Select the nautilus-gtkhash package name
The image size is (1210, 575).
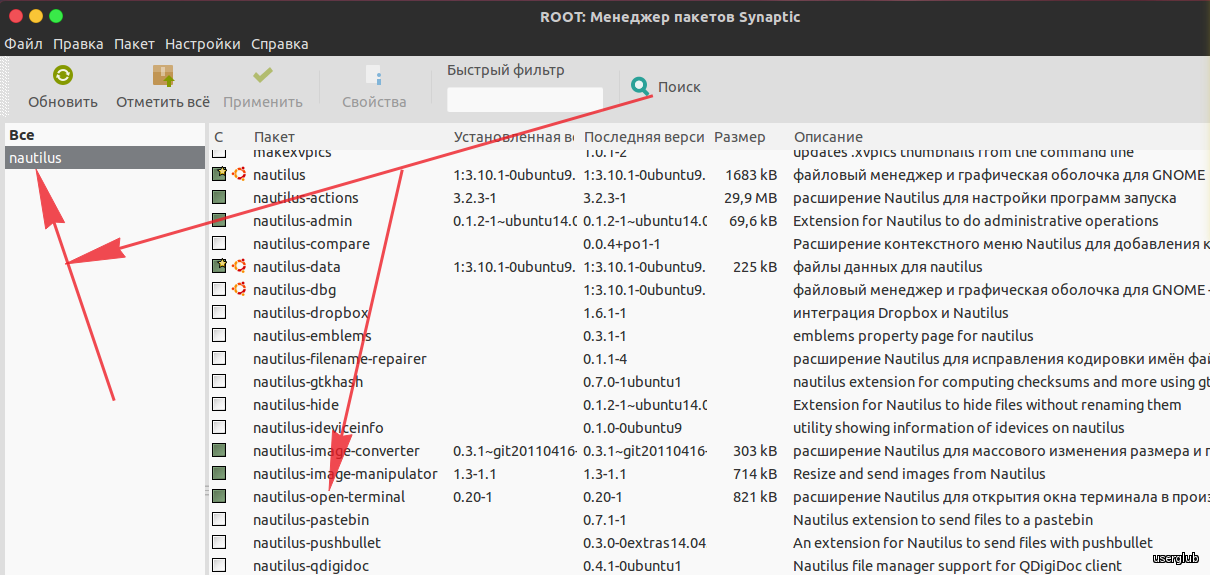308,382
